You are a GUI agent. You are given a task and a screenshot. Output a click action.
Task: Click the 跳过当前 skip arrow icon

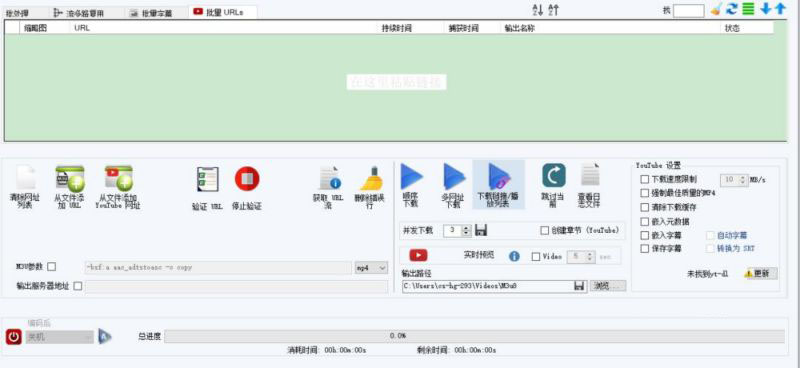click(x=554, y=175)
